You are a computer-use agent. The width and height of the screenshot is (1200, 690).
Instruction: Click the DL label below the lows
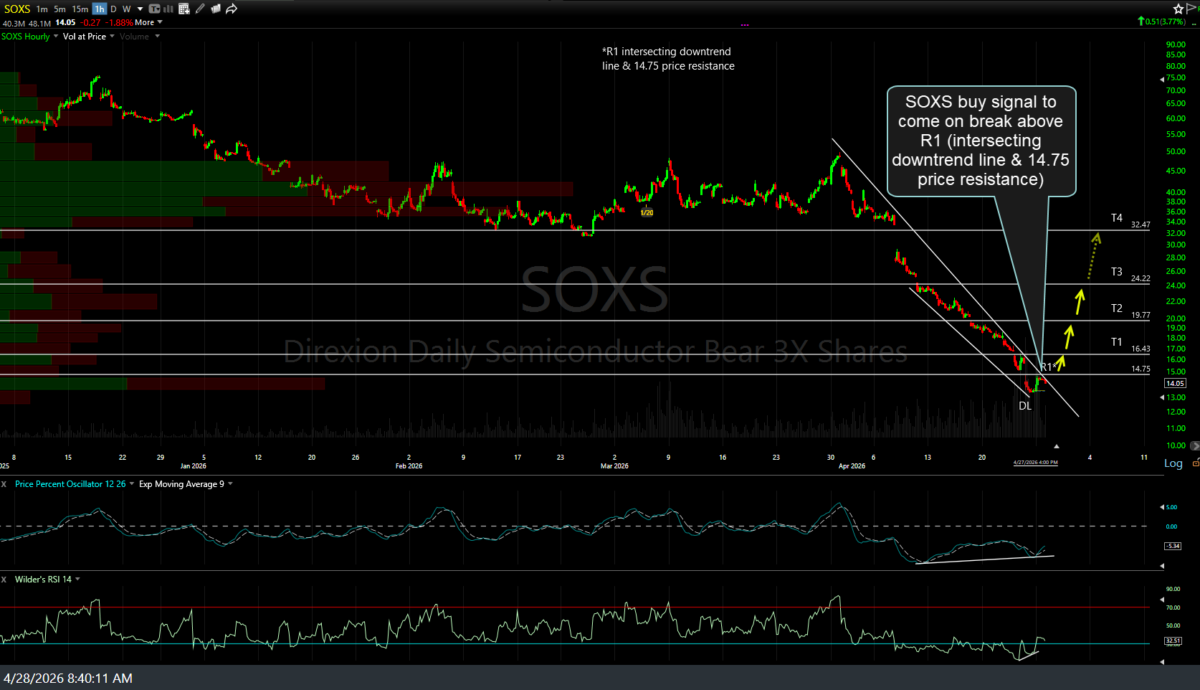[1025, 405]
